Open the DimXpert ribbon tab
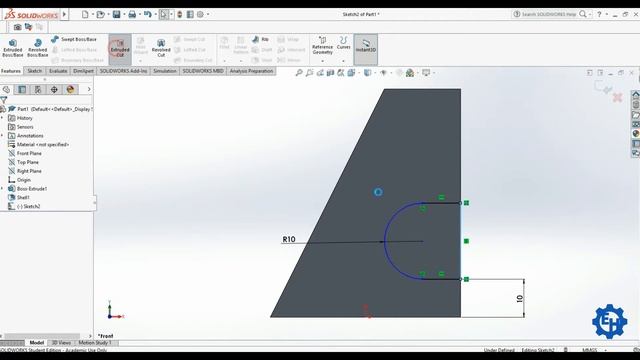Viewport: 640px width, 360px height. (x=83, y=71)
